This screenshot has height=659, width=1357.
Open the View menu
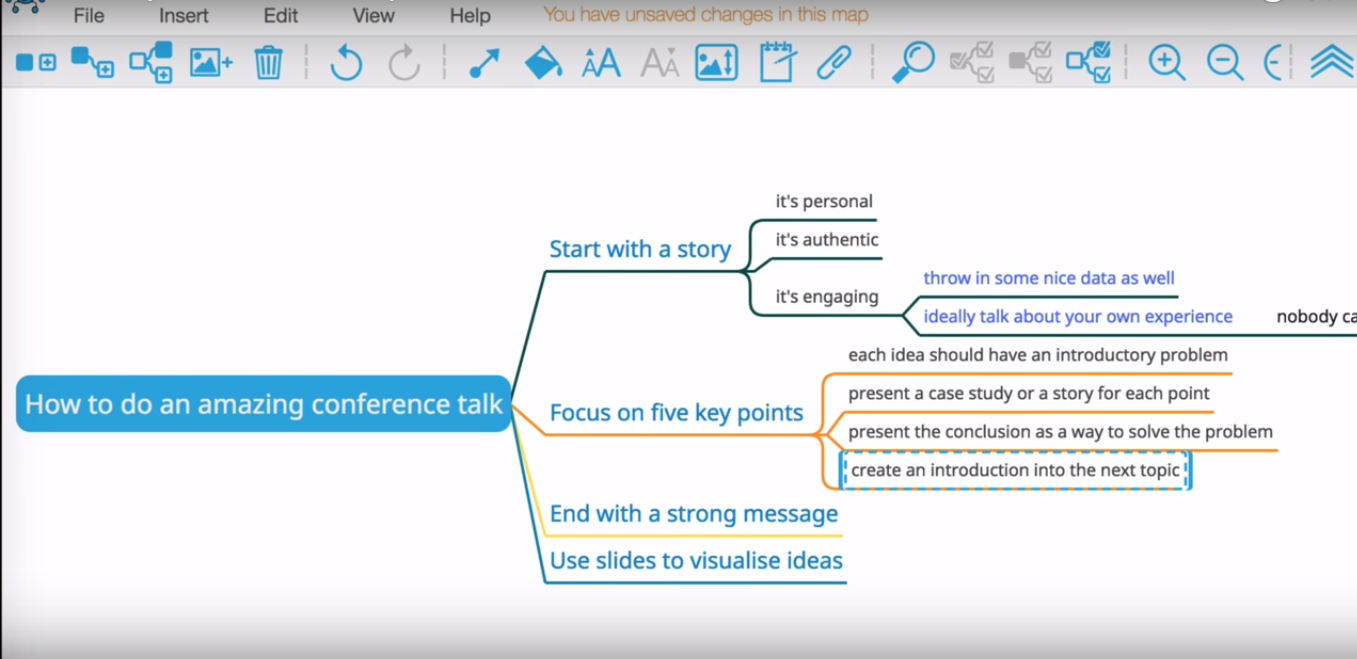tap(373, 16)
